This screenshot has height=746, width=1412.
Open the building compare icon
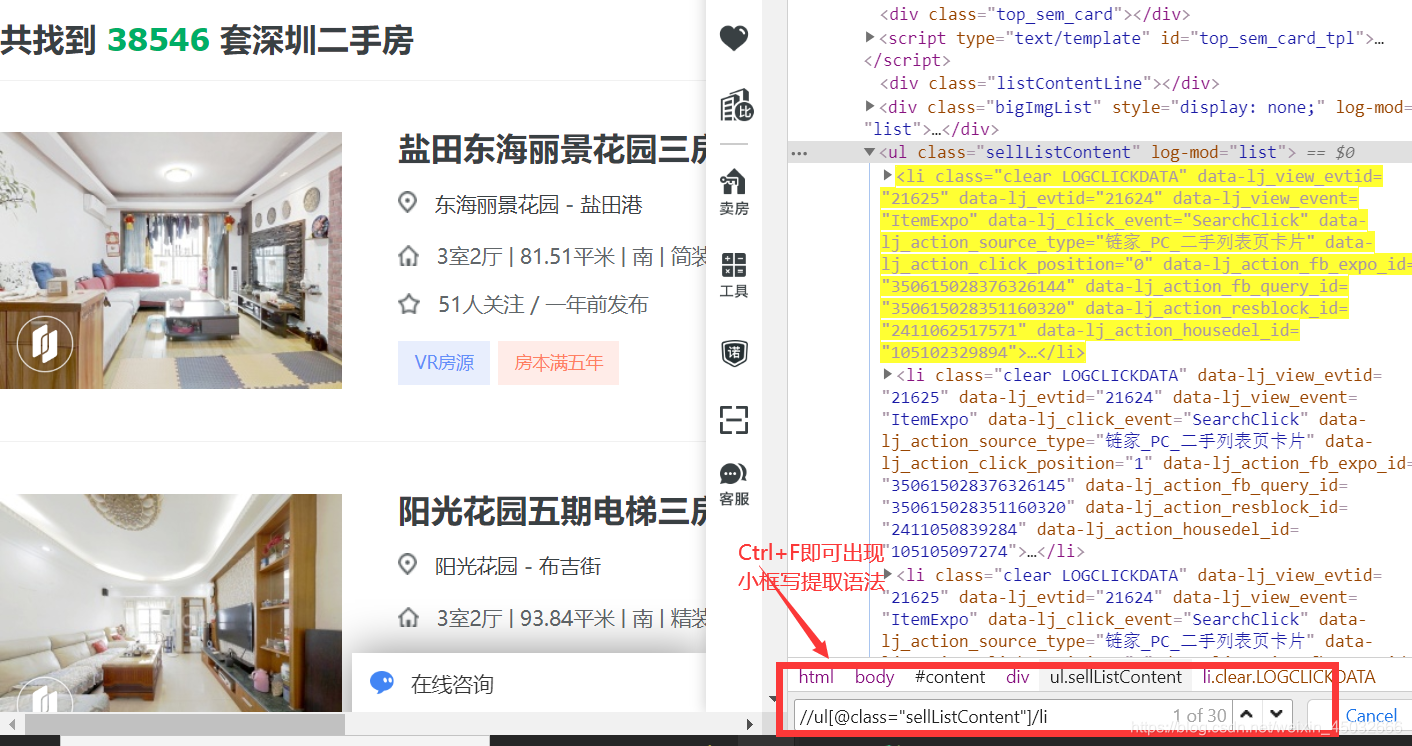[735, 105]
